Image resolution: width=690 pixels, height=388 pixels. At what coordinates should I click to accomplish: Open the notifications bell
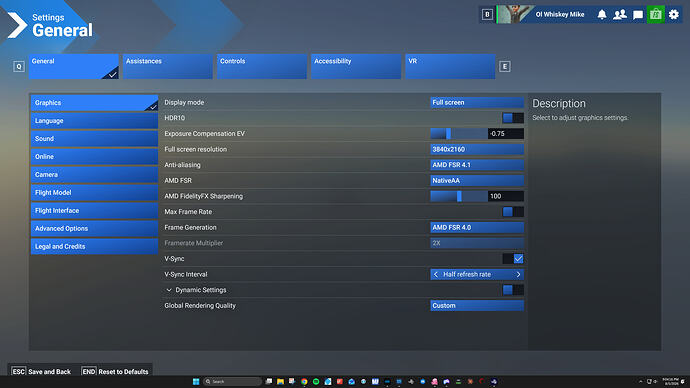(x=602, y=15)
